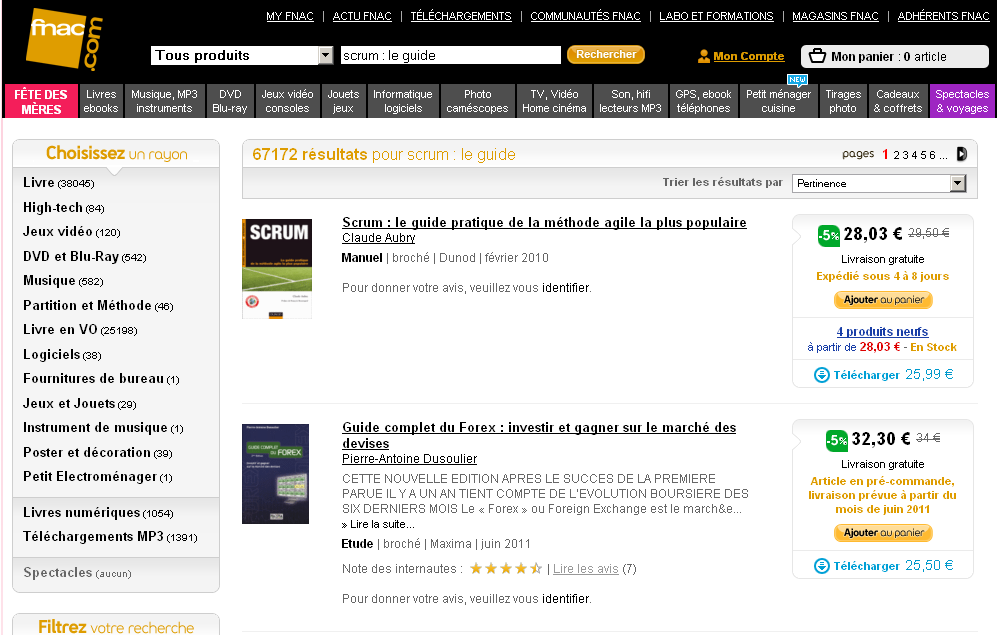The image size is (998, 635).
Task: Open the Photo caméscopes tab
Action: [477, 101]
